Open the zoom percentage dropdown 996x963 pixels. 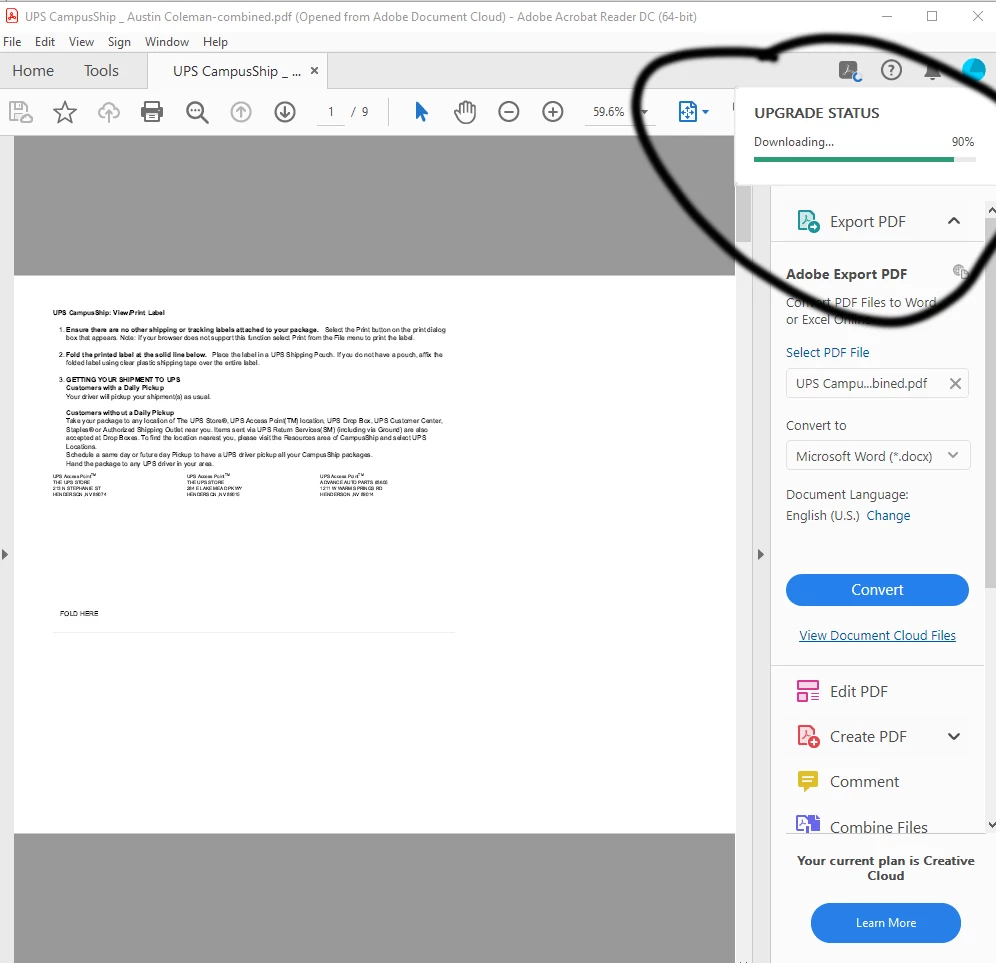click(x=643, y=112)
